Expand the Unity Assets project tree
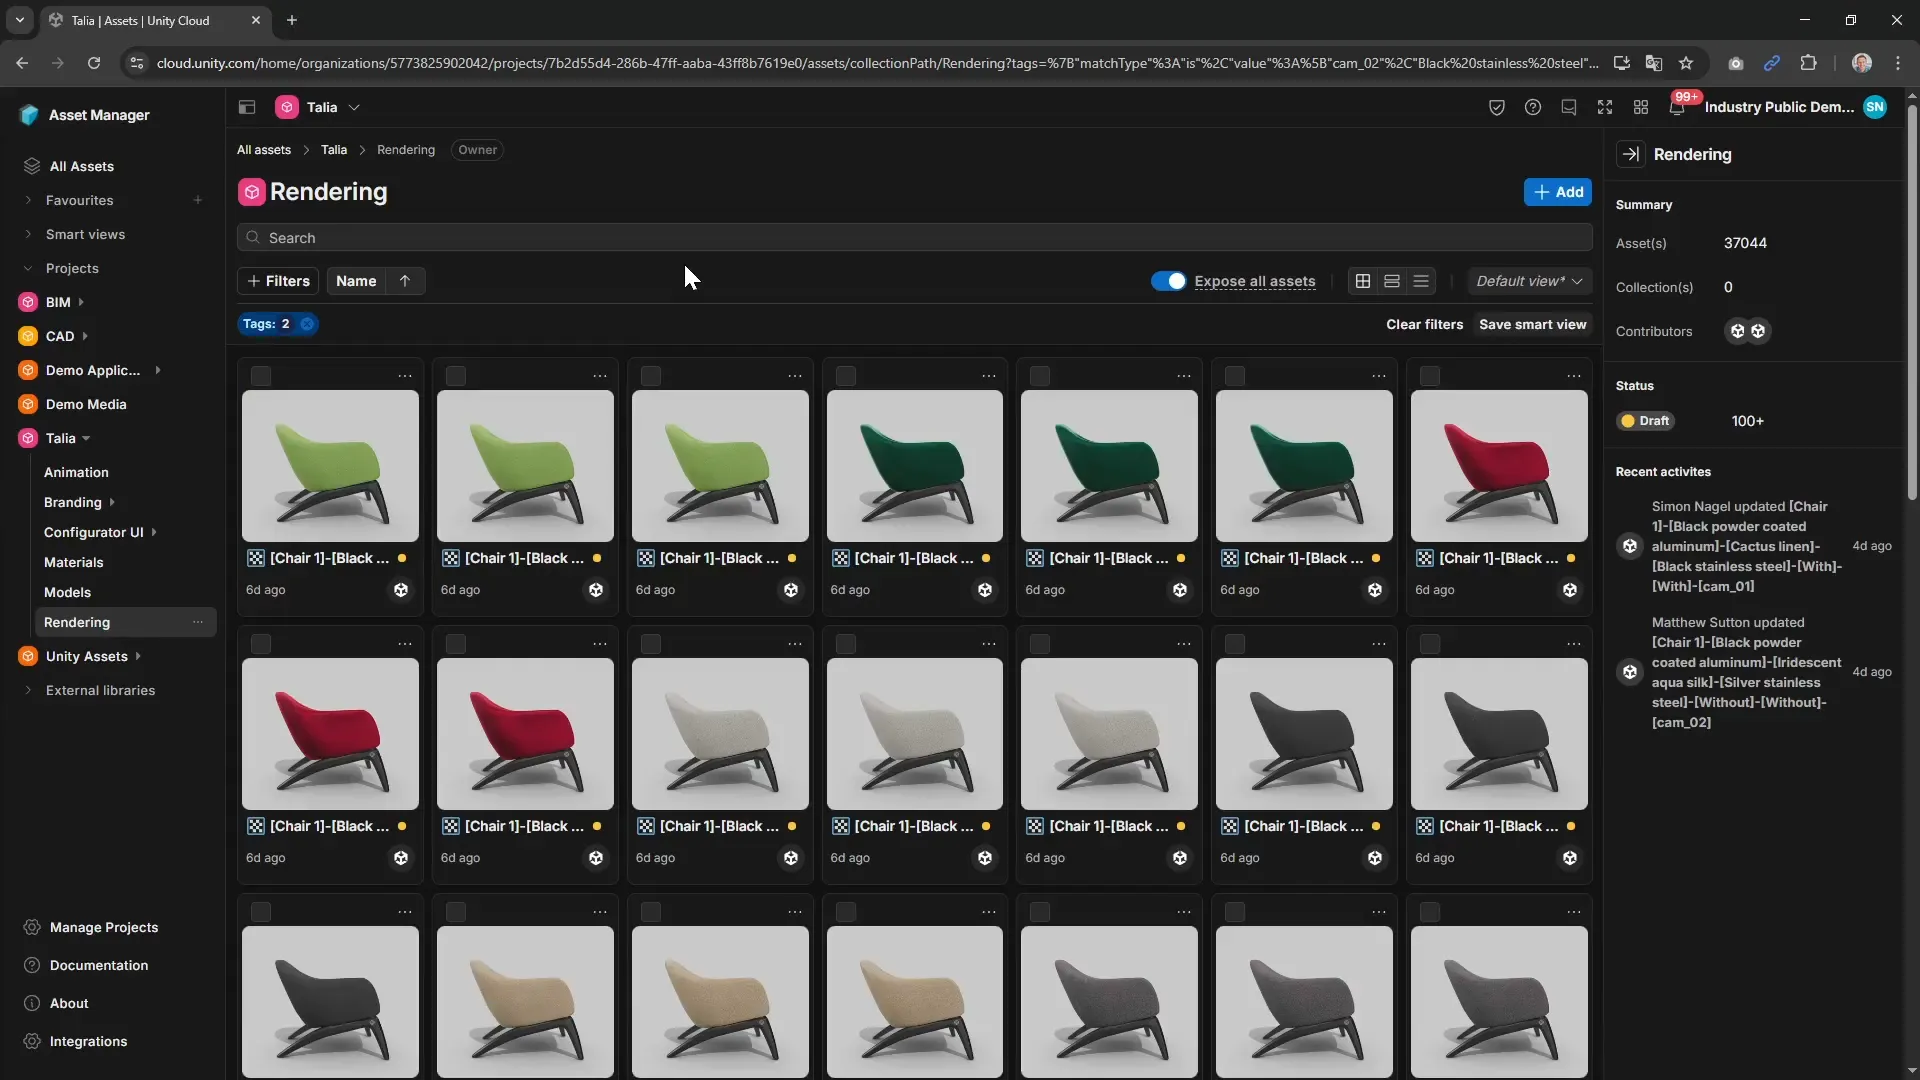The height and width of the screenshot is (1080, 1920). point(138,656)
